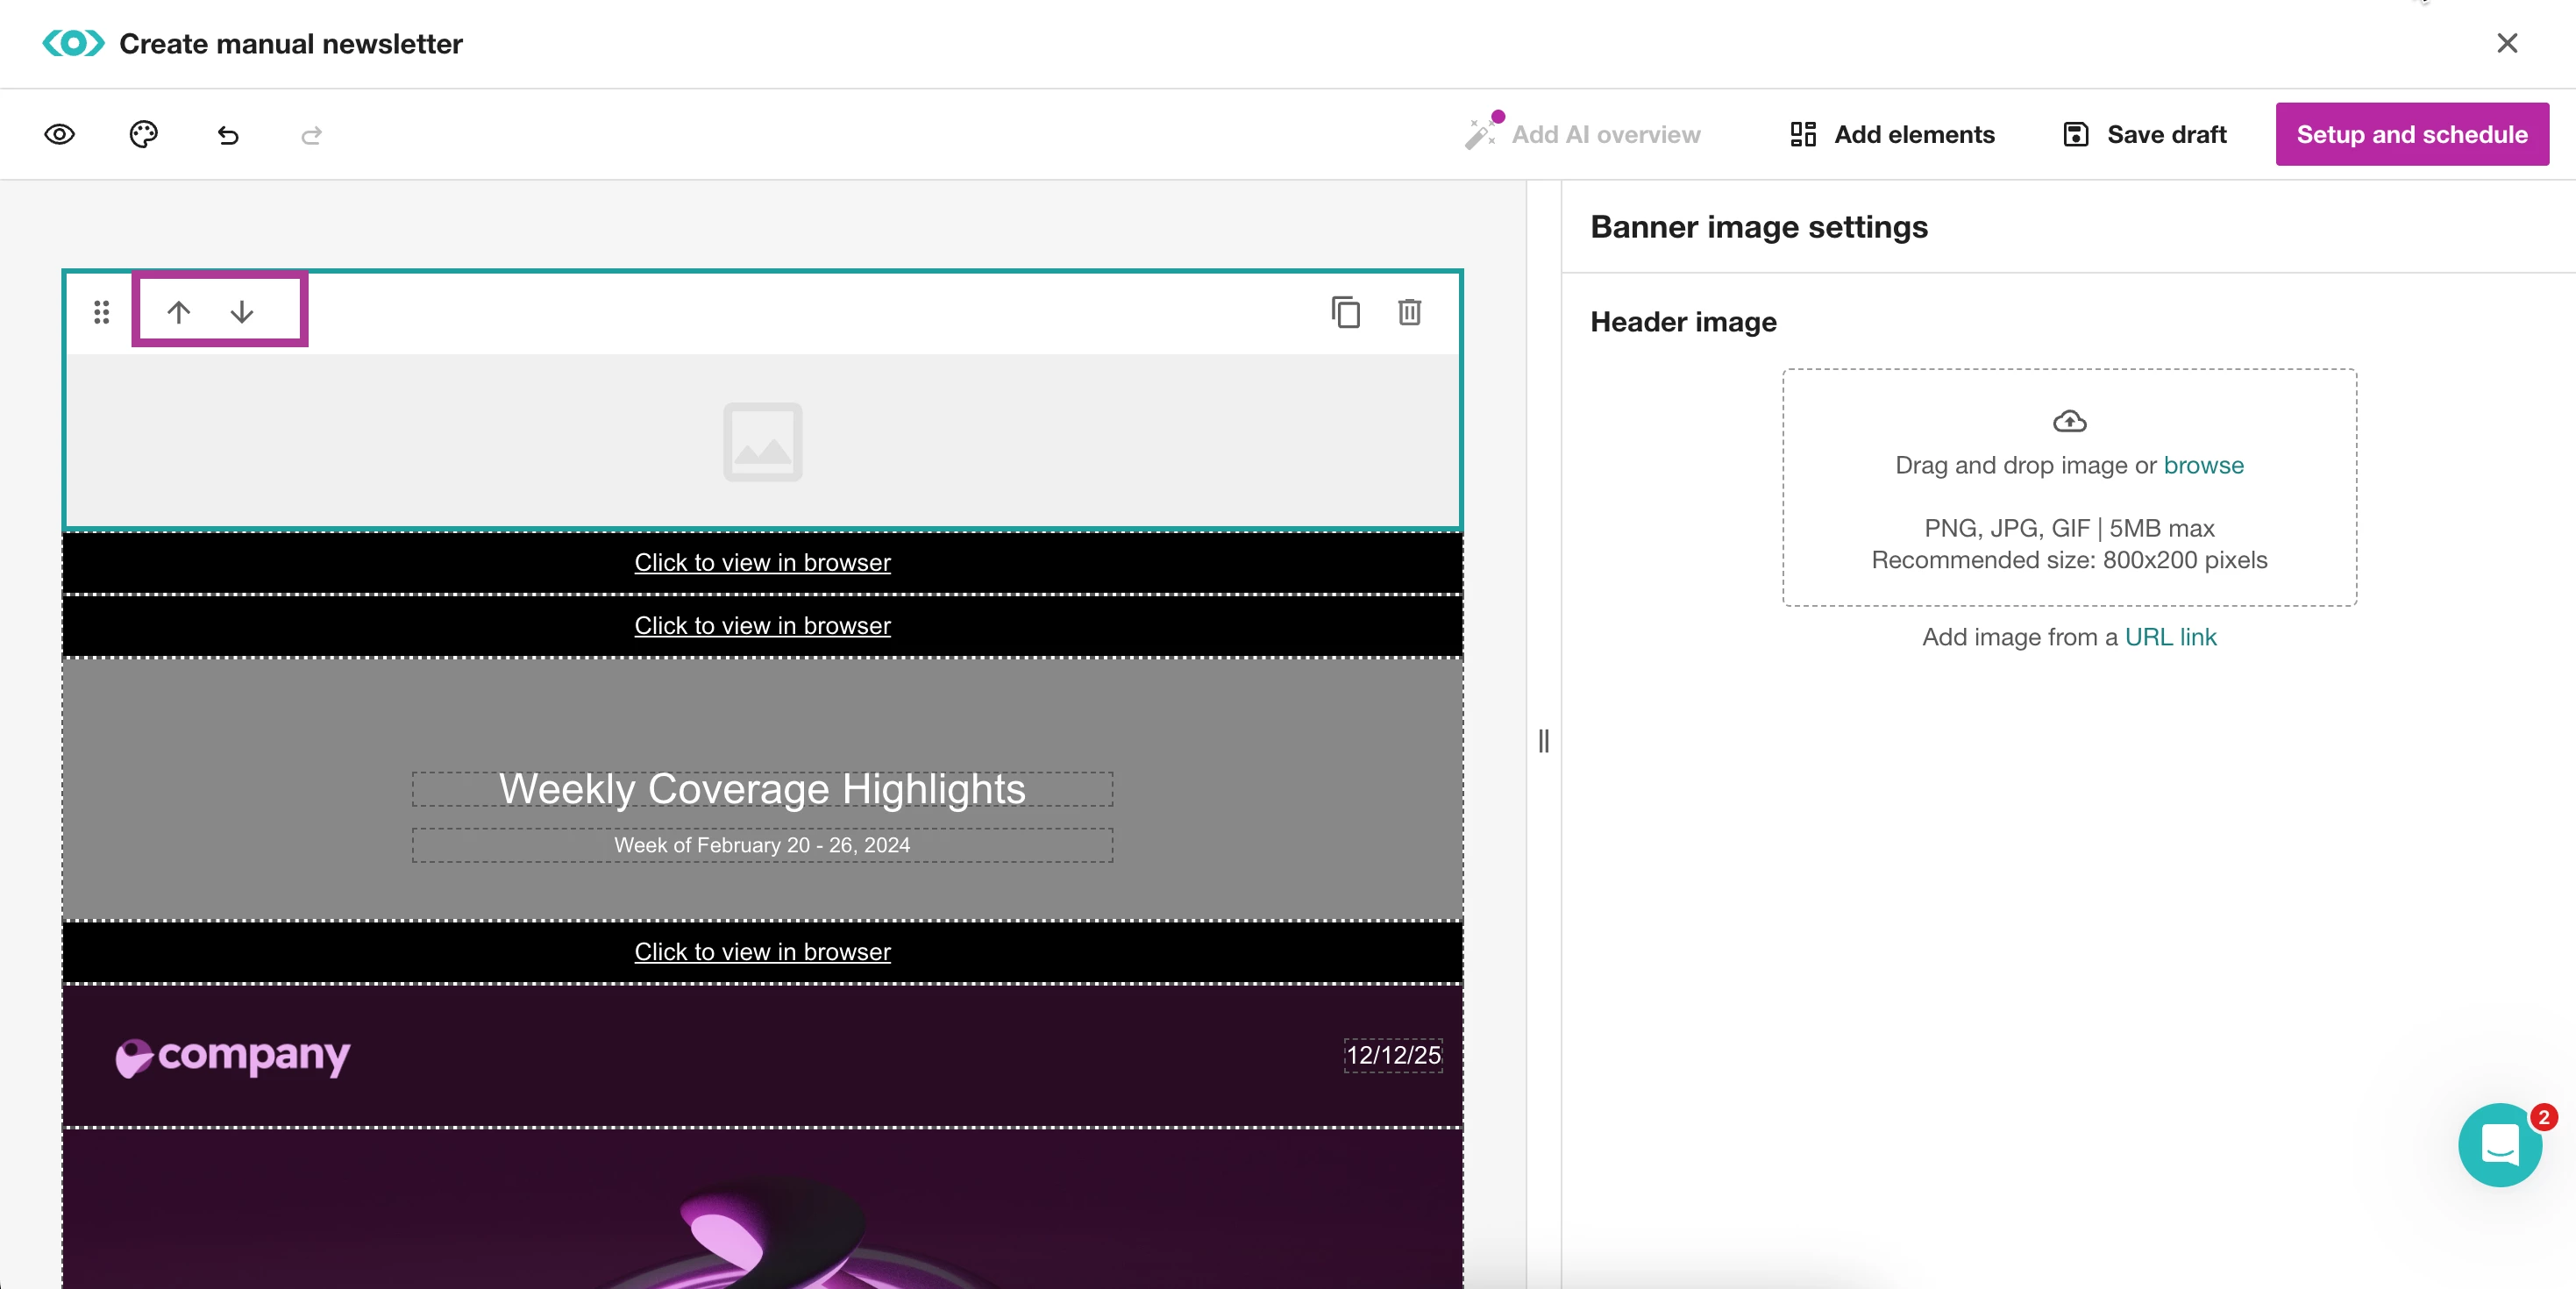The height and width of the screenshot is (1289, 2576).
Task: Select the 12/12/25 date field
Action: (1392, 1055)
